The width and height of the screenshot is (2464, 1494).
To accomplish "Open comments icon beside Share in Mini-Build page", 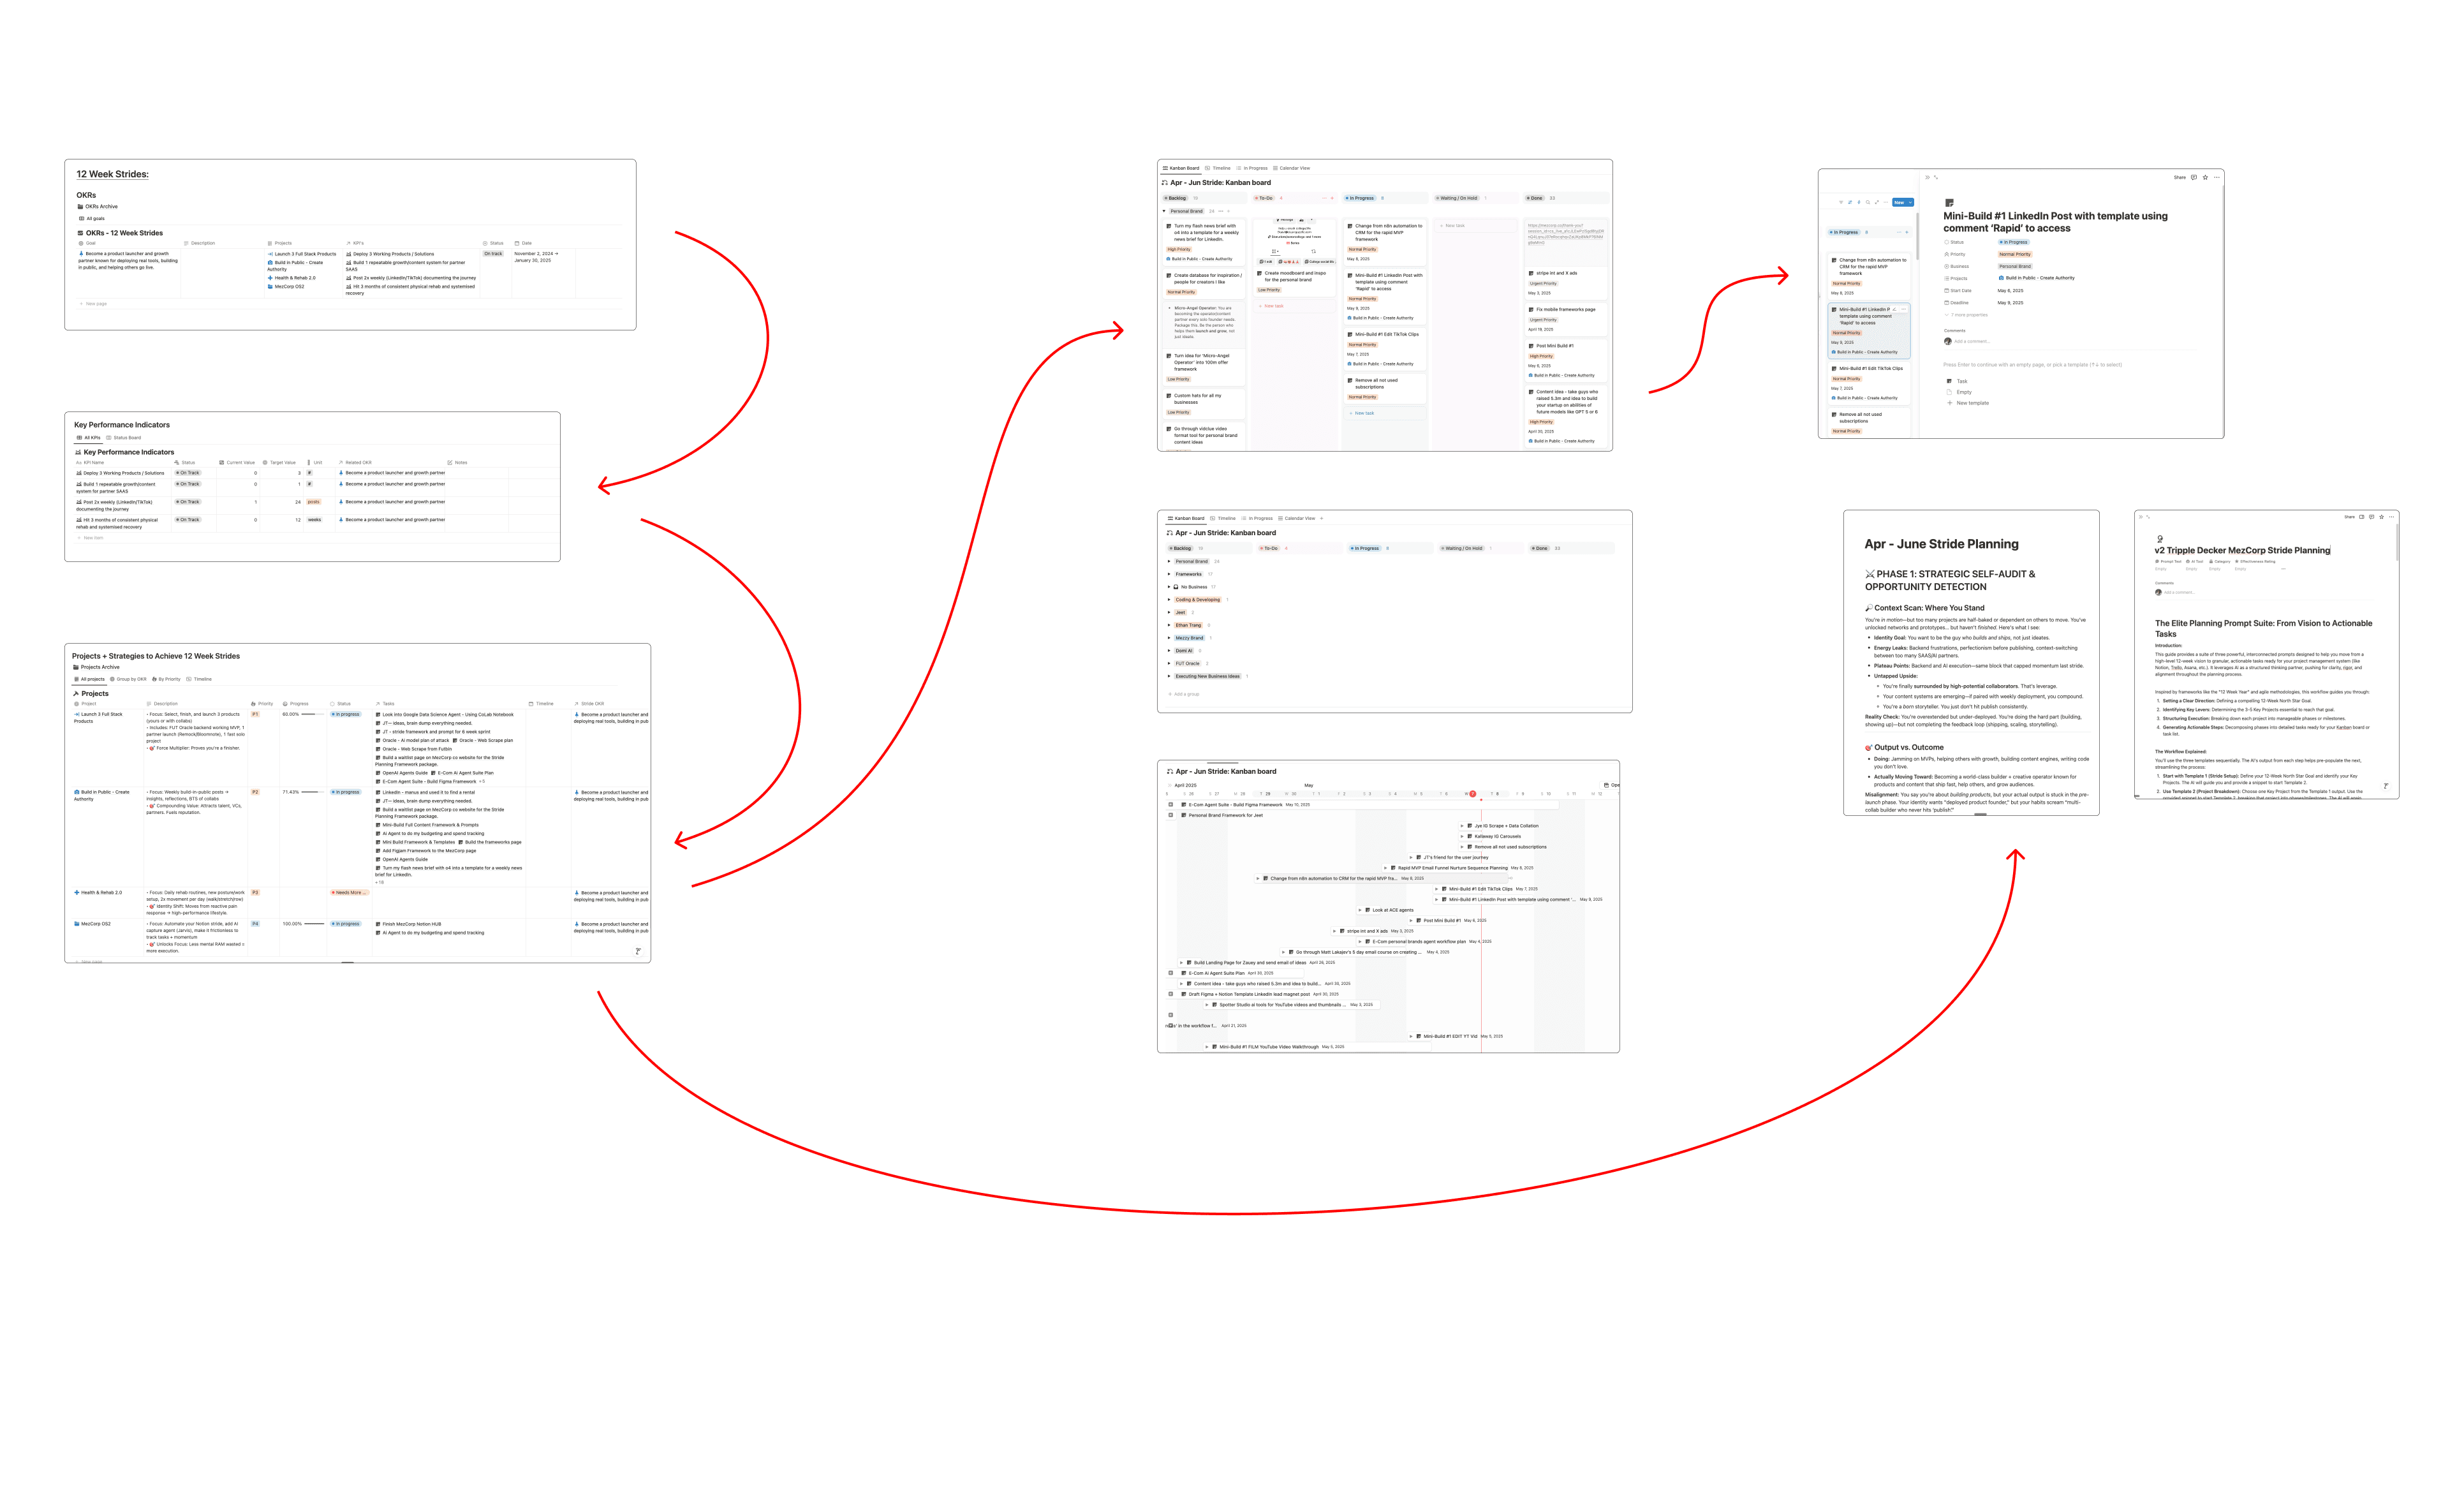I will point(2194,177).
